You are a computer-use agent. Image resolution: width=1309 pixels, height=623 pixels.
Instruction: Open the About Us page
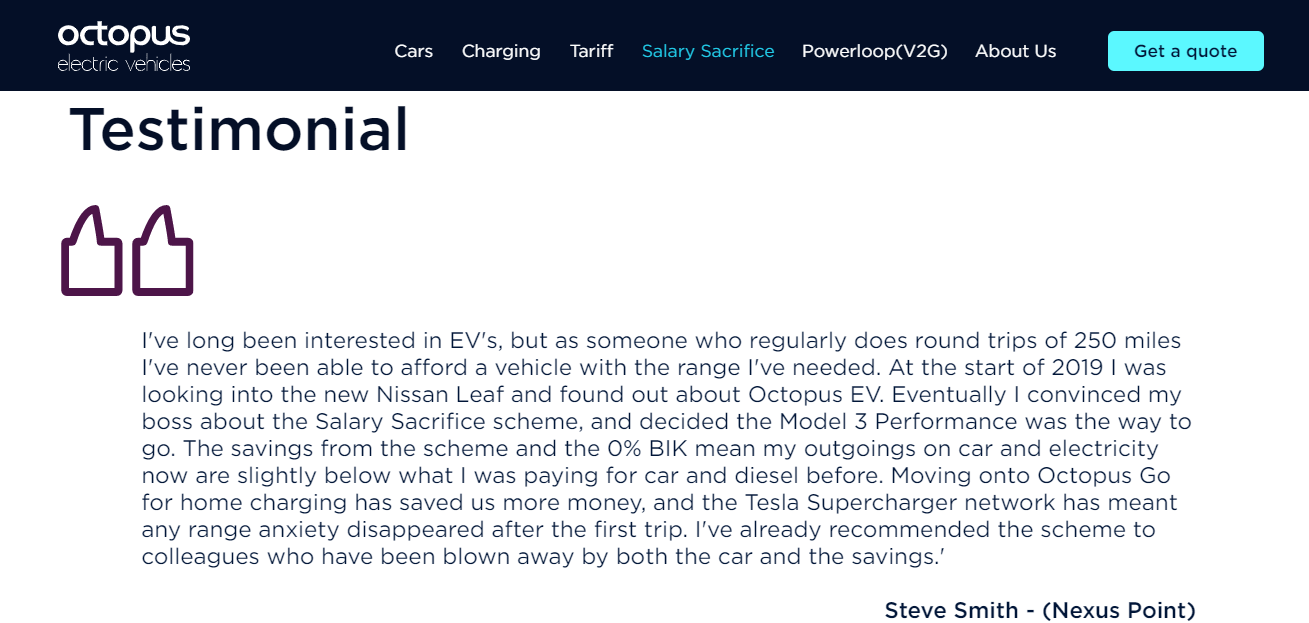pos(1015,51)
